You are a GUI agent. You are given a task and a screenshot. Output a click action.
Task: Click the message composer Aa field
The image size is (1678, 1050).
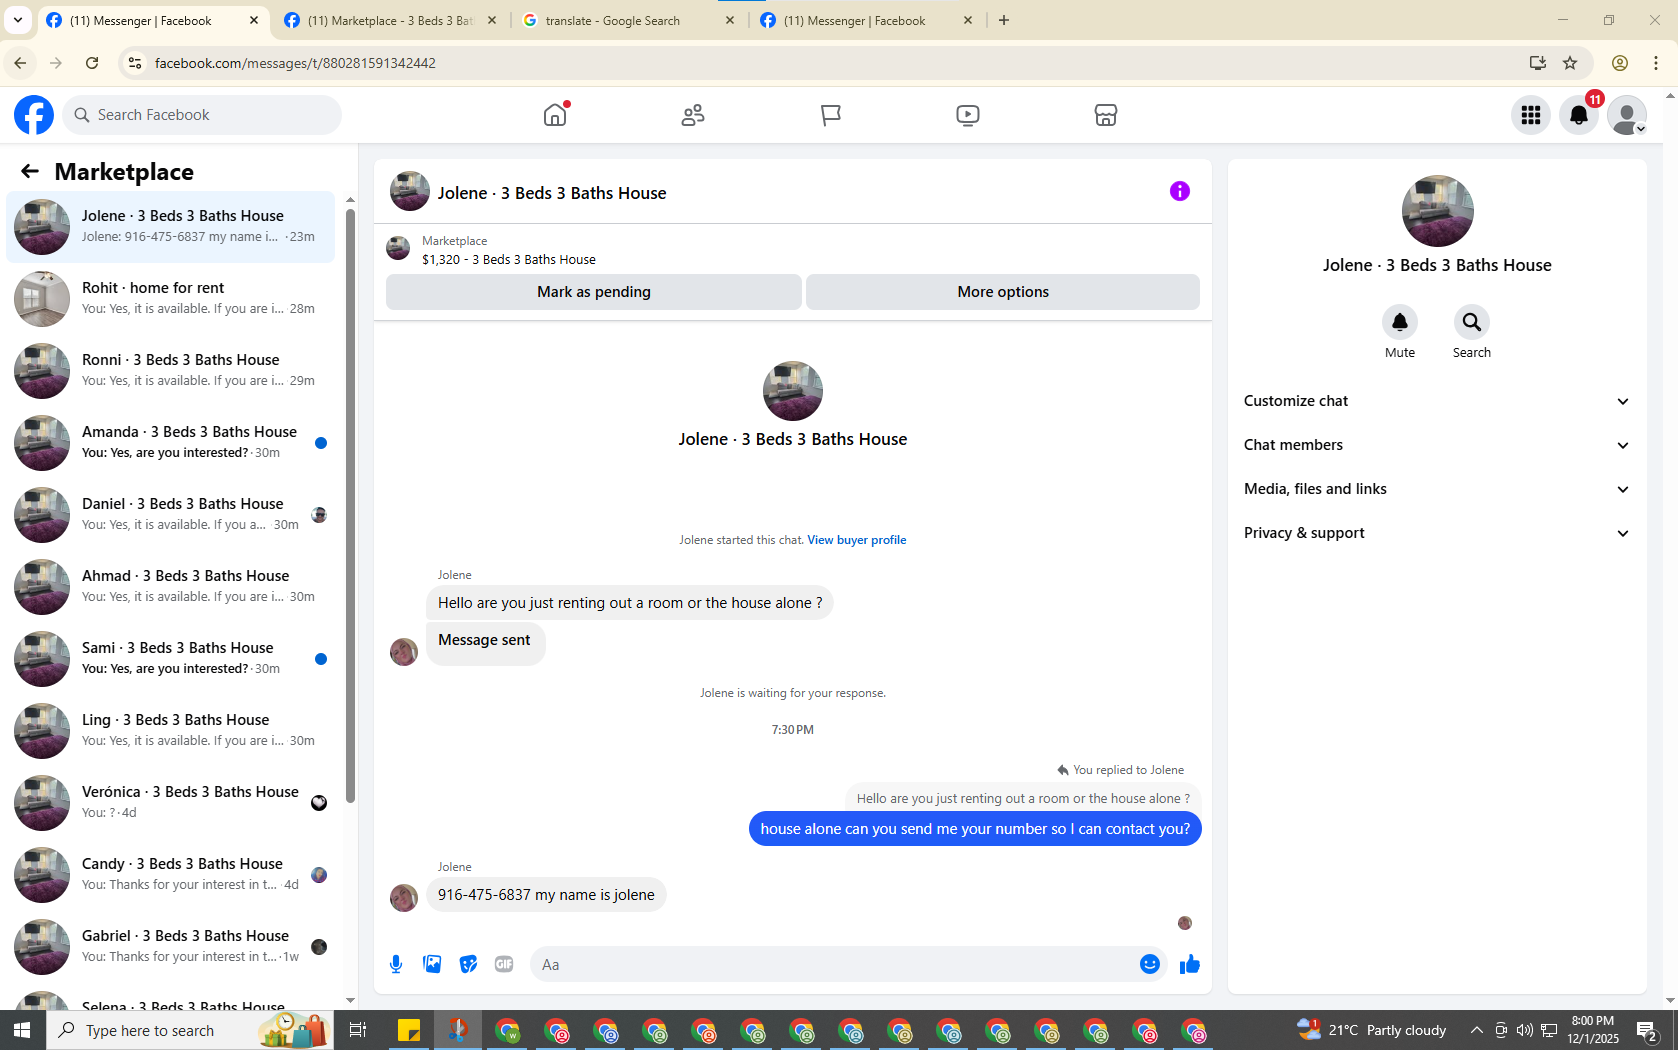[836, 964]
